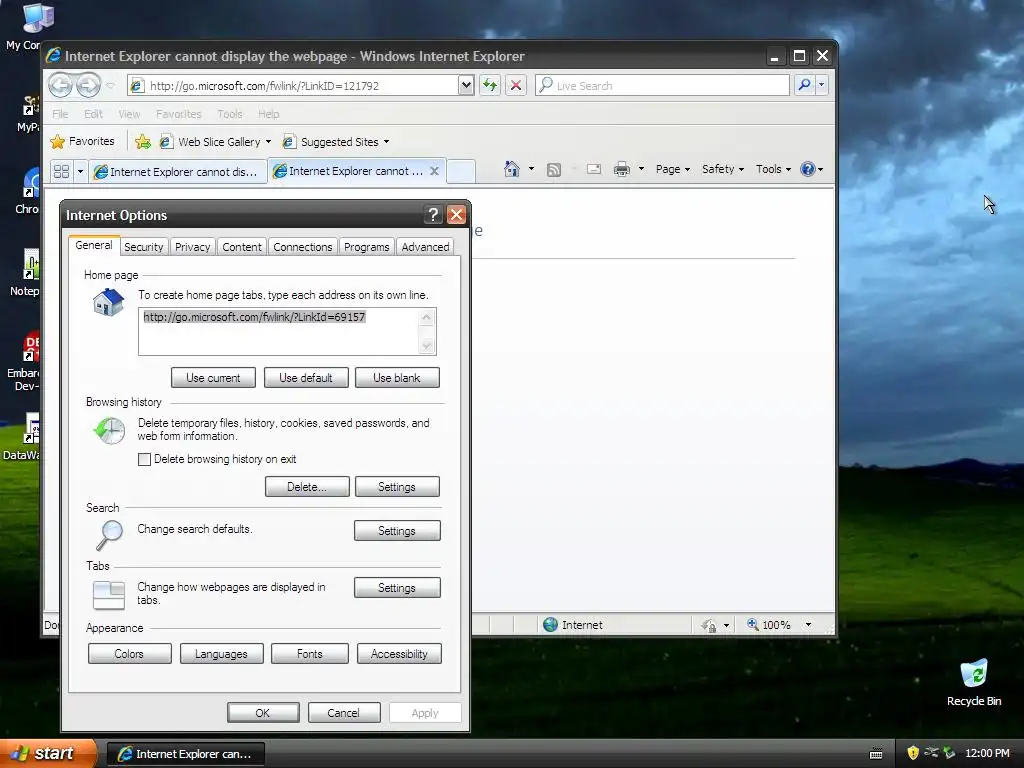The width and height of the screenshot is (1024, 768).
Task: Open Colors appearance button
Action: tap(129, 654)
